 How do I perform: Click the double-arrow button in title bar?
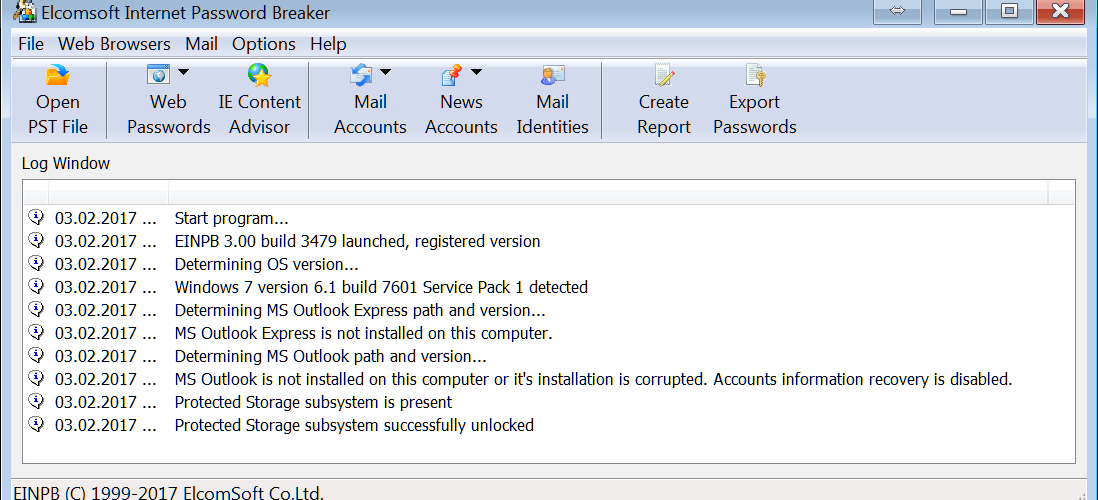tap(898, 12)
